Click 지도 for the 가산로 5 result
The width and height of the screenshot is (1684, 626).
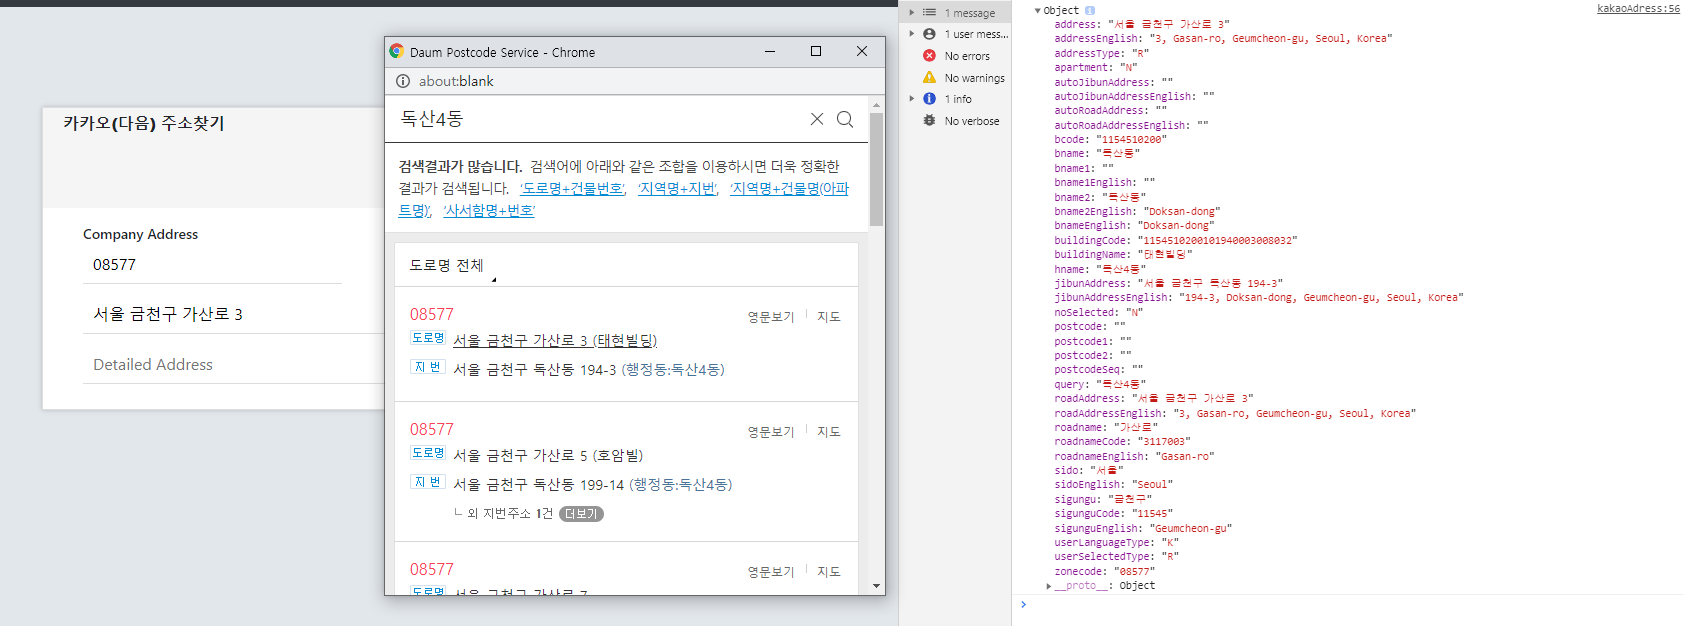[x=829, y=431]
